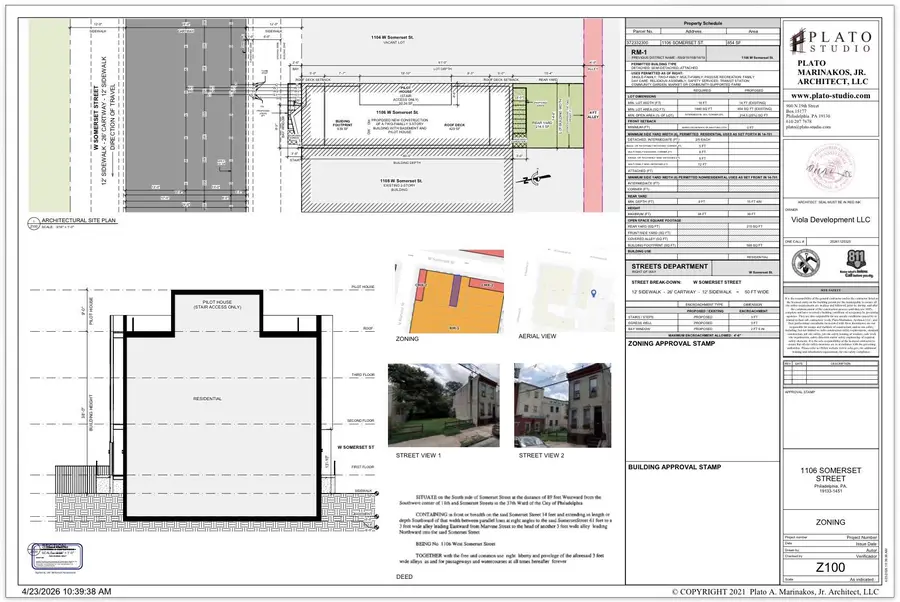Screen dimensions: 900x602
Task: Open the Street View 2 photo
Action: tap(562, 405)
